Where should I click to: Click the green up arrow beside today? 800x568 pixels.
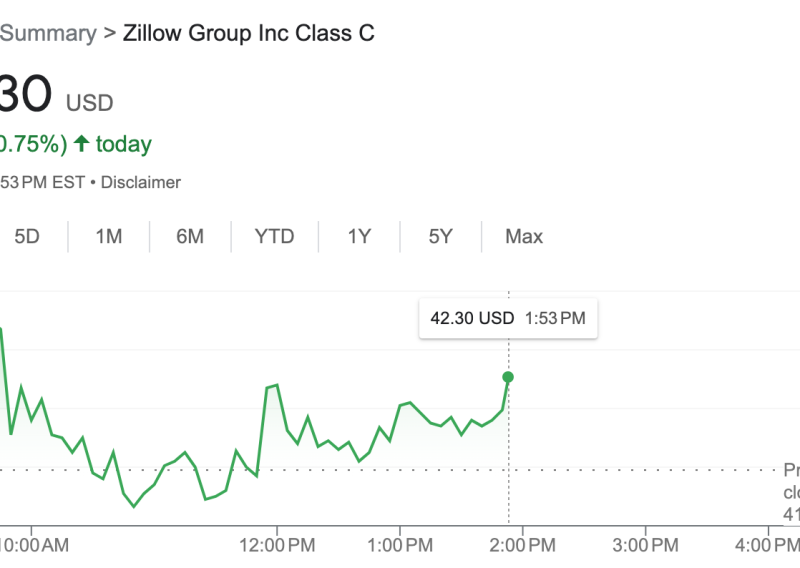(x=81, y=144)
